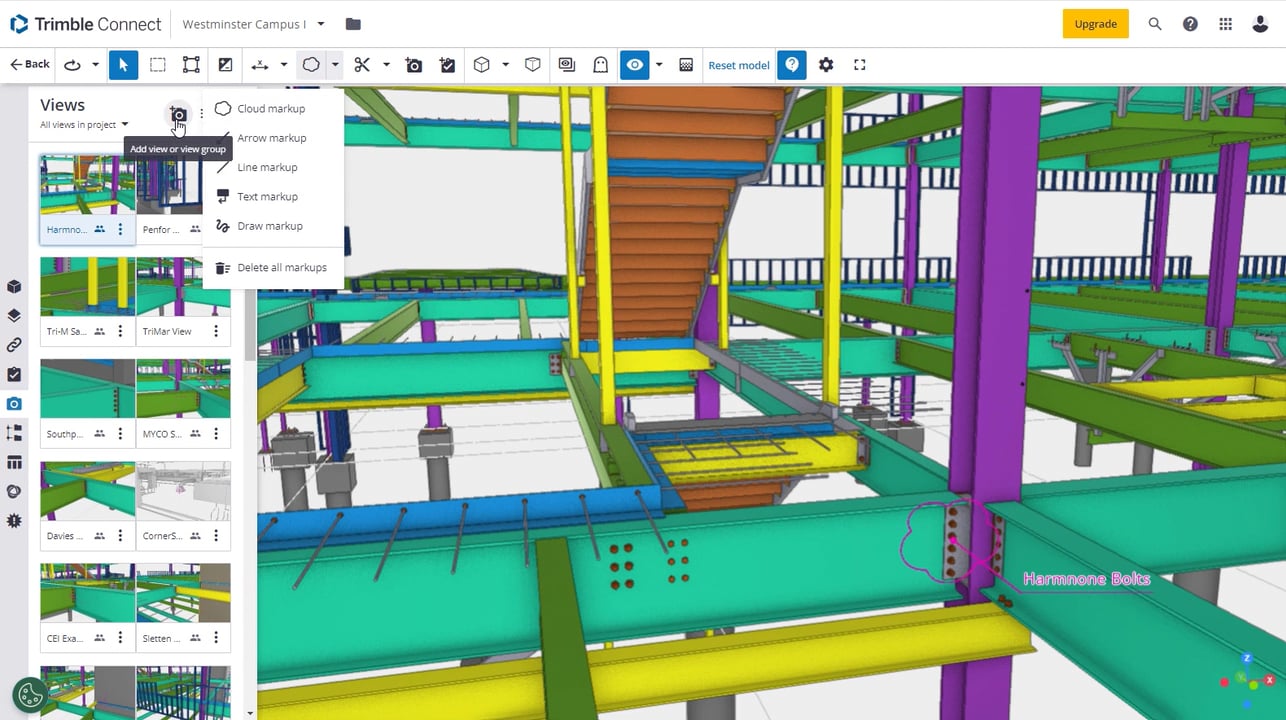Viewport: 1286px width, 720px height.
Task: Open the visibility options dropdown arrow
Action: (x=659, y=65)
